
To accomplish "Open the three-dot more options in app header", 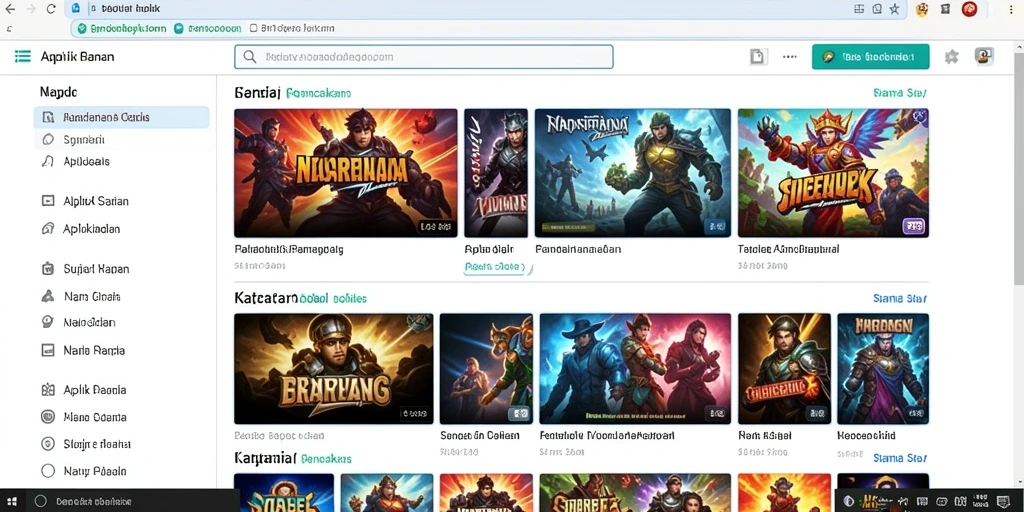I will click(x=790, y=57).
